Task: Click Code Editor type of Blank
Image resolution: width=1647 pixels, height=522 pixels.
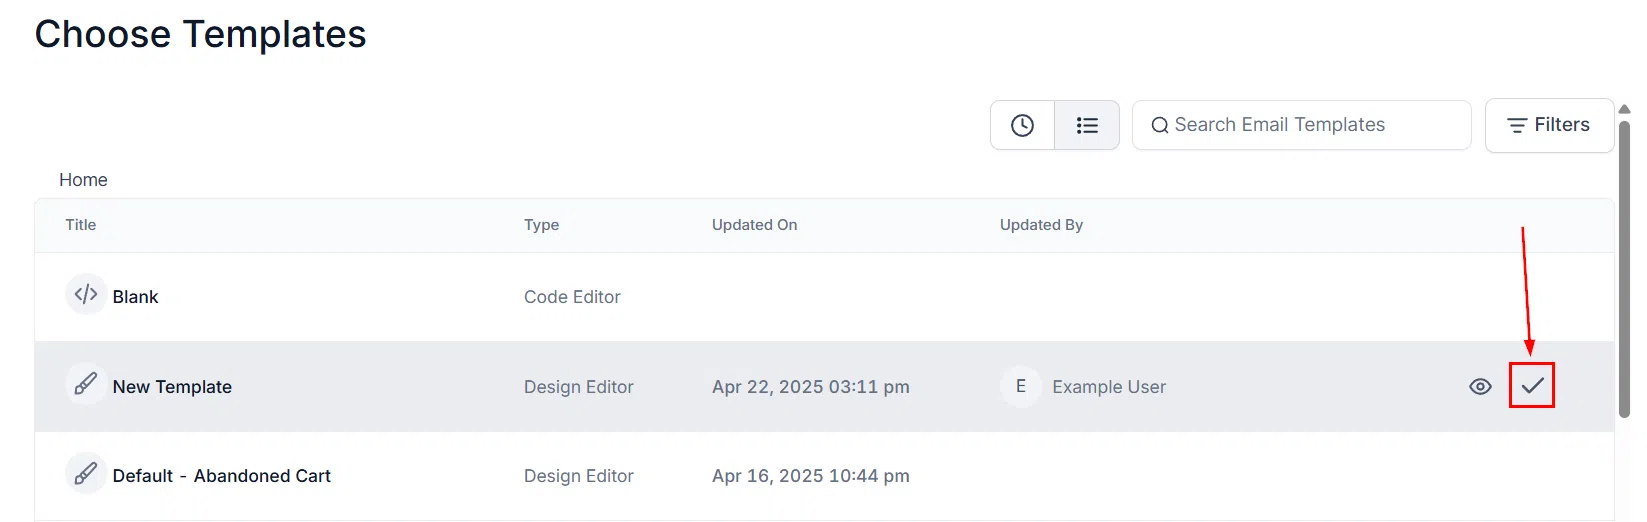Action: coord(572,297)
